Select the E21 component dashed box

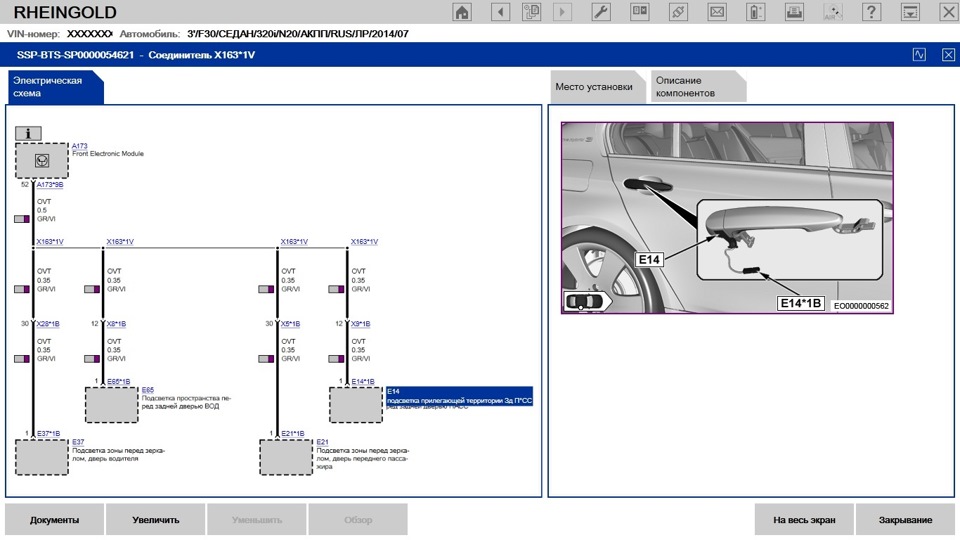[x=286, y=457]
